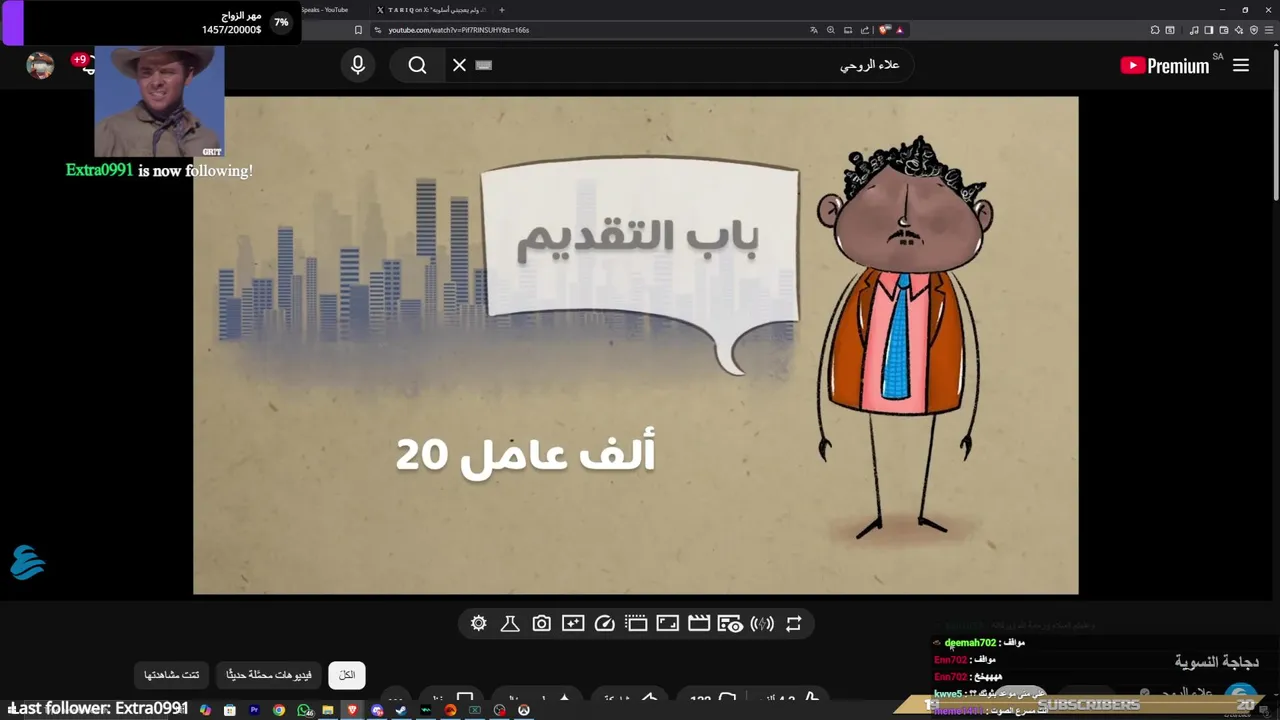
Task: Open Overwatch icon on the taskbar
Action: click(x=524, y=710)
